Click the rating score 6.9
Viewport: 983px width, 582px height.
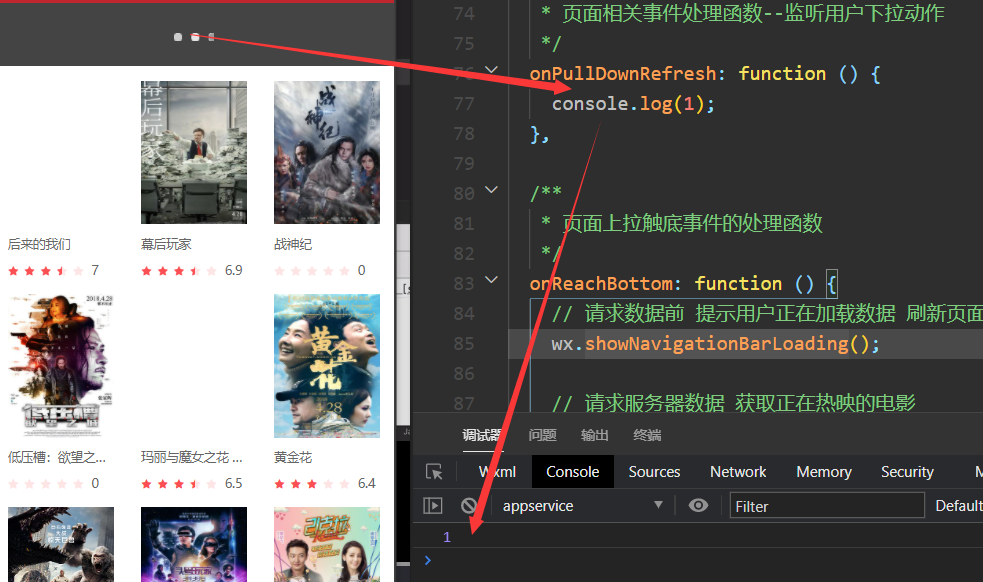coord(233,270)
